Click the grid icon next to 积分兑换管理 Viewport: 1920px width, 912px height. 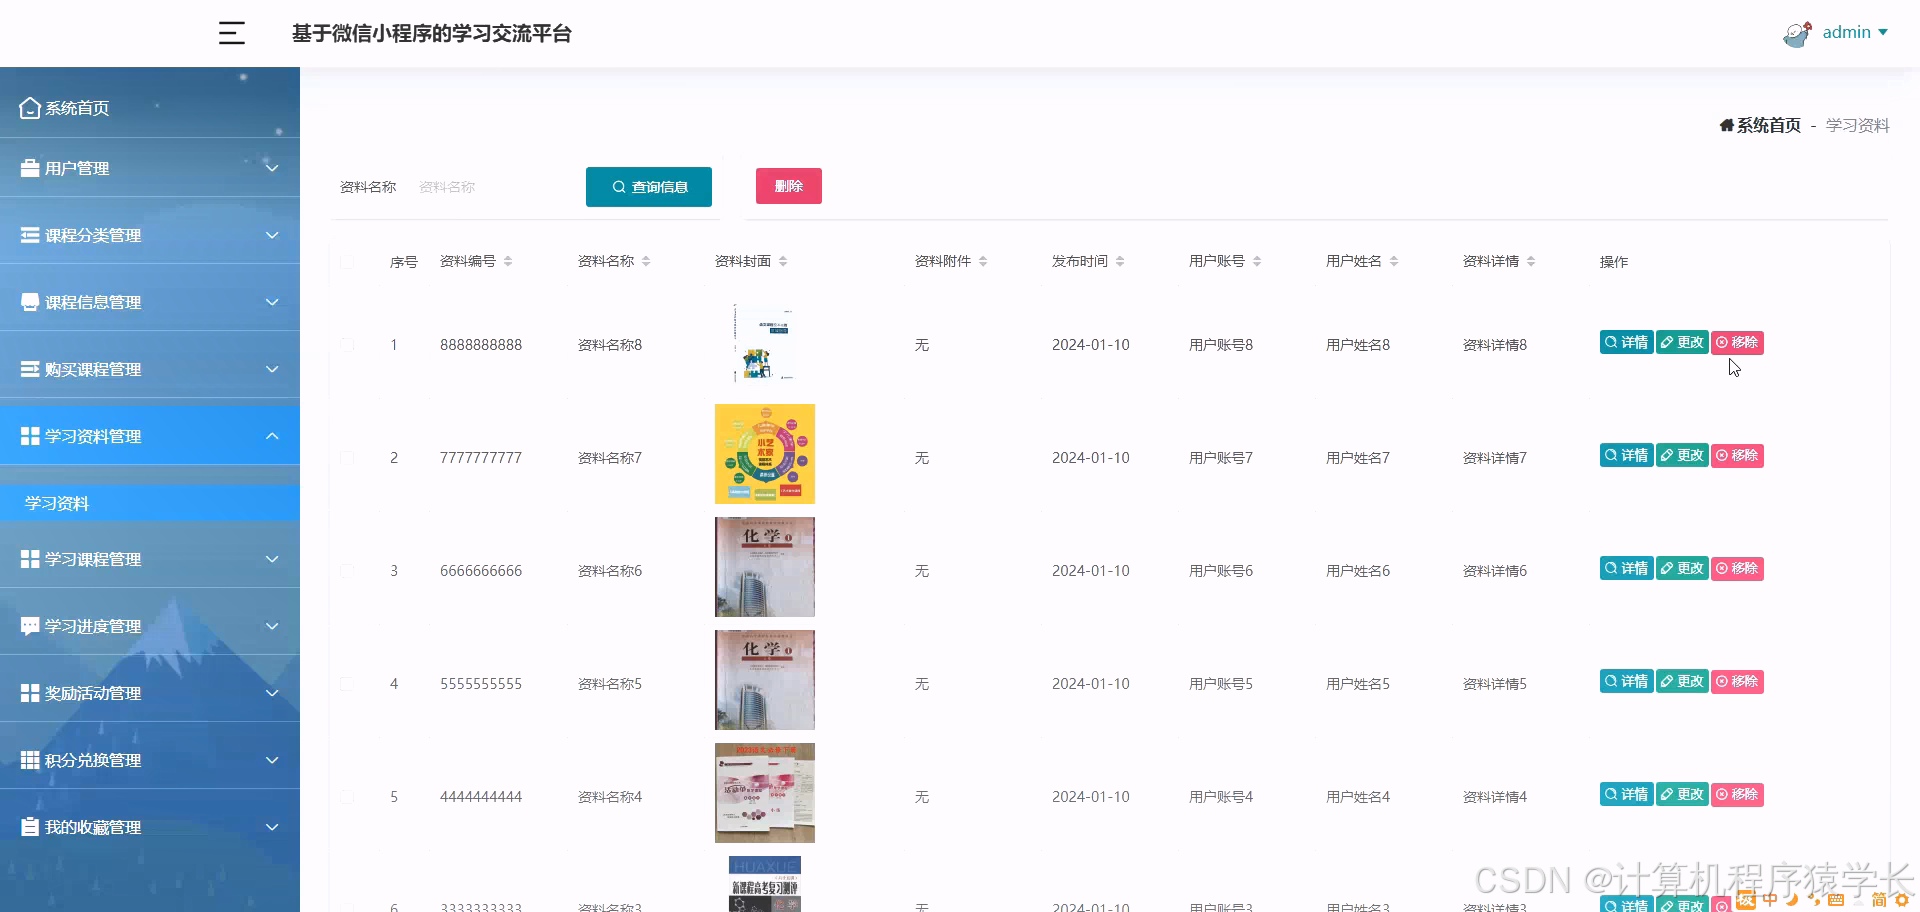[28, 760]
